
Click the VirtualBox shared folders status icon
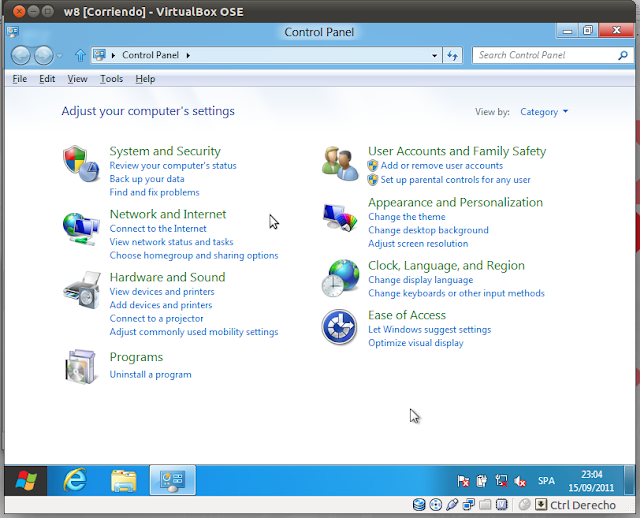[x=485, y=505]
